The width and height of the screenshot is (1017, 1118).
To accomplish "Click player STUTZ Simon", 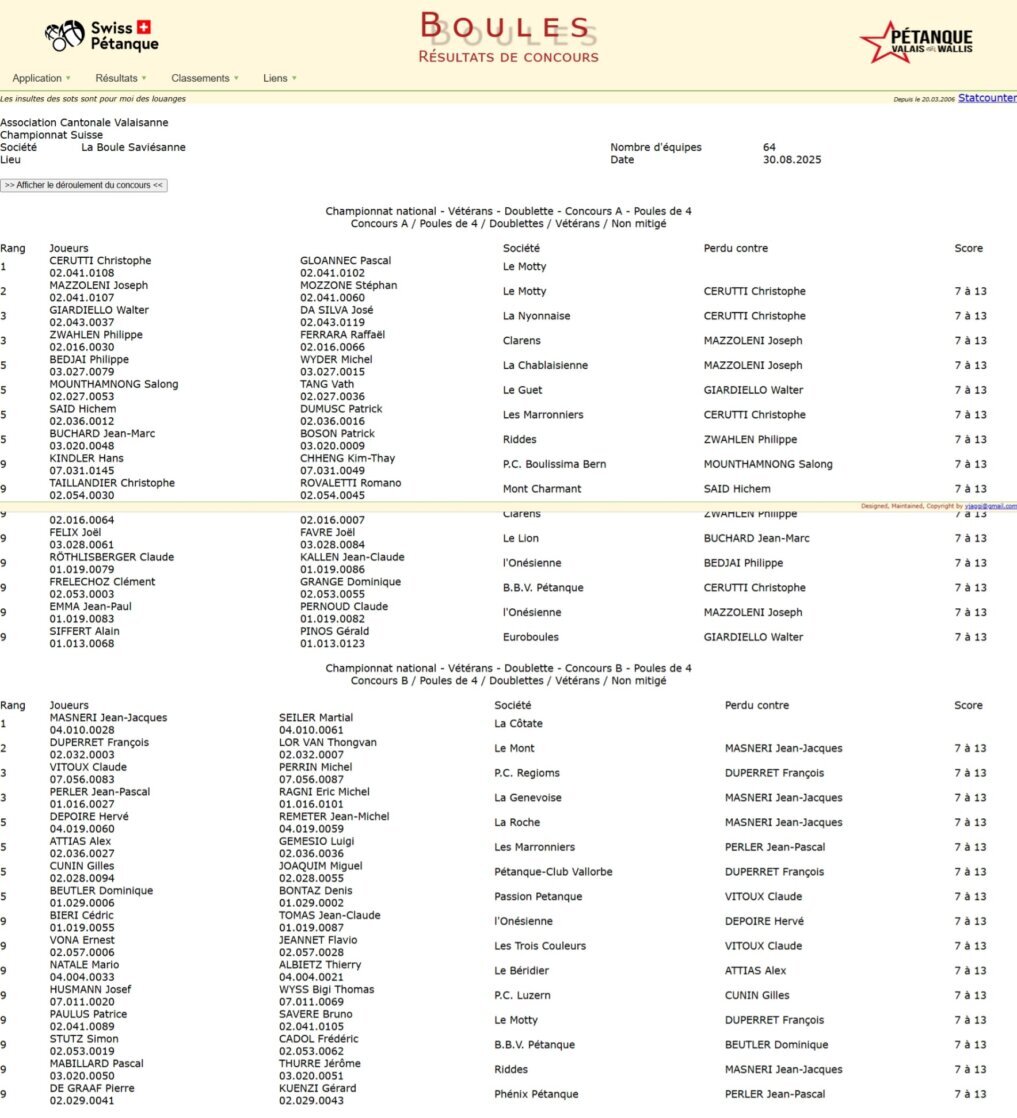I will point(84,1040).
